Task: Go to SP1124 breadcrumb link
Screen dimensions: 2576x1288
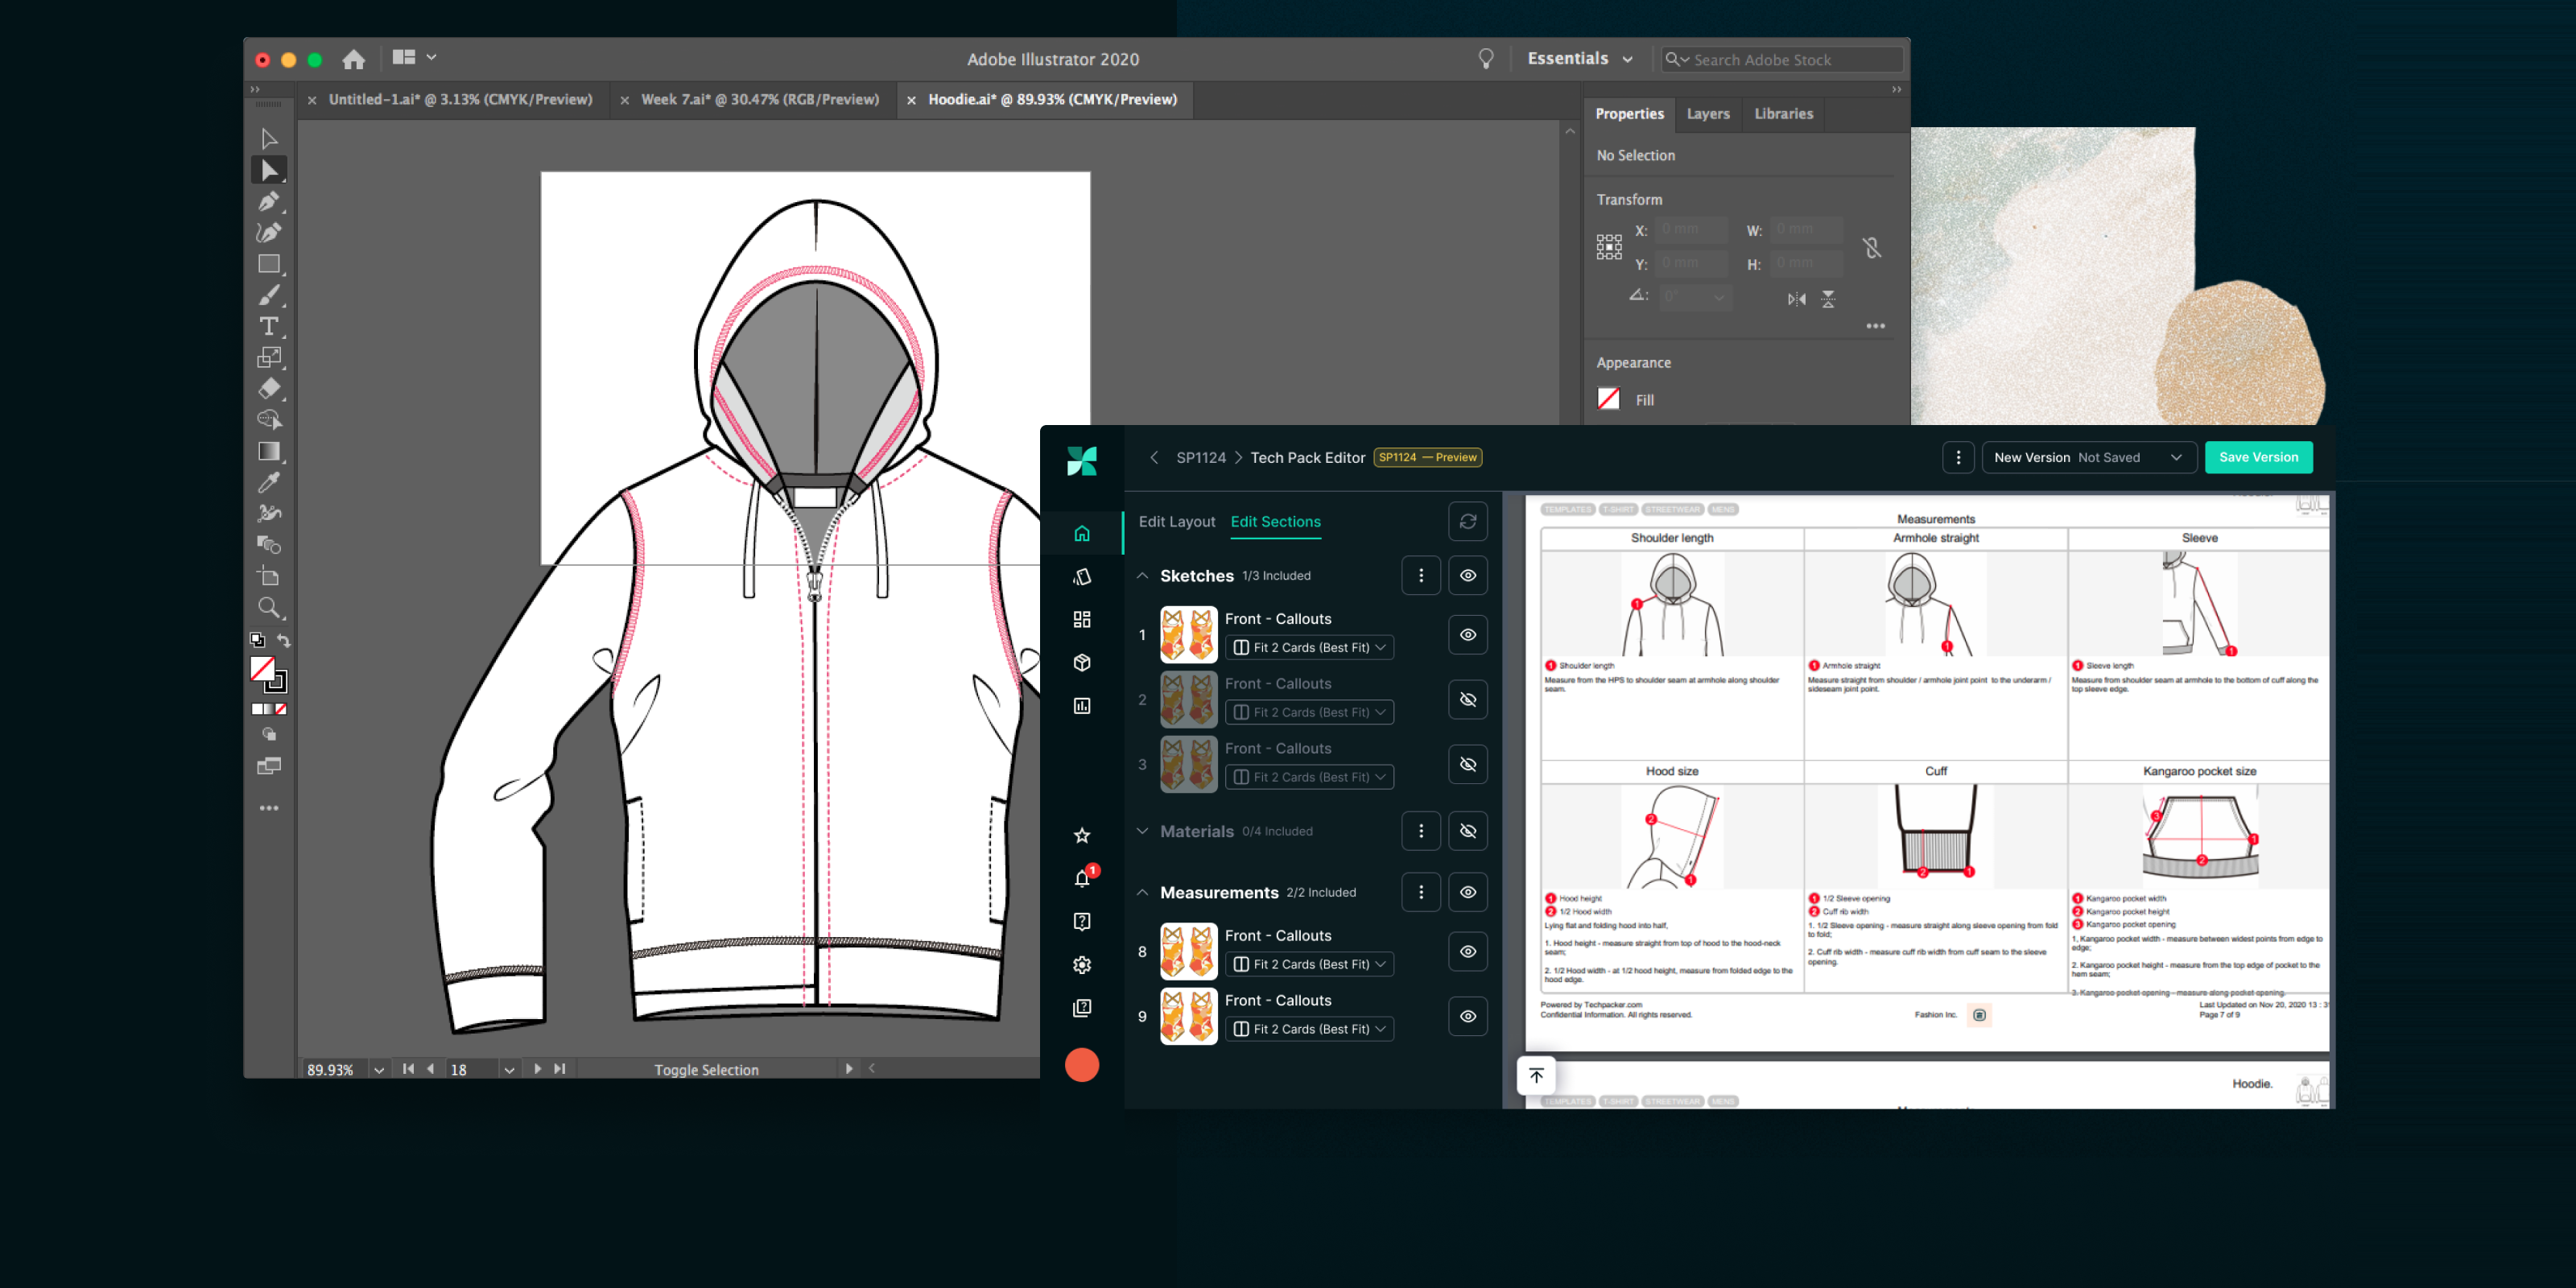Action: (1200, 457)
